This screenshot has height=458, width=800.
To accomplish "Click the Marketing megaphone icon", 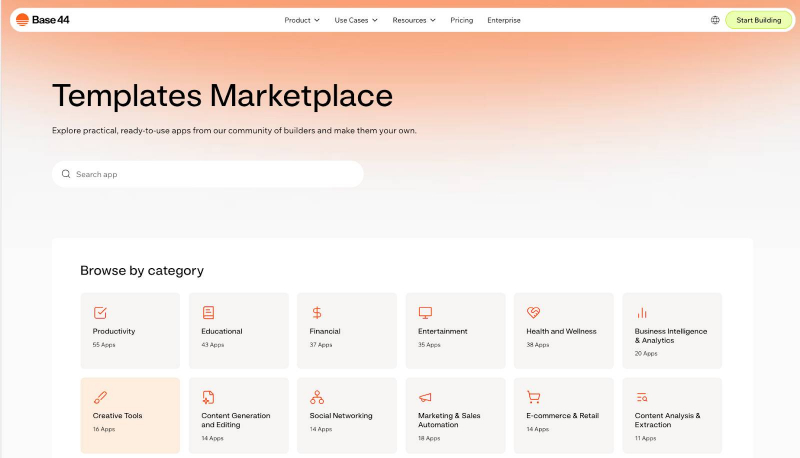I will (425, 397).
